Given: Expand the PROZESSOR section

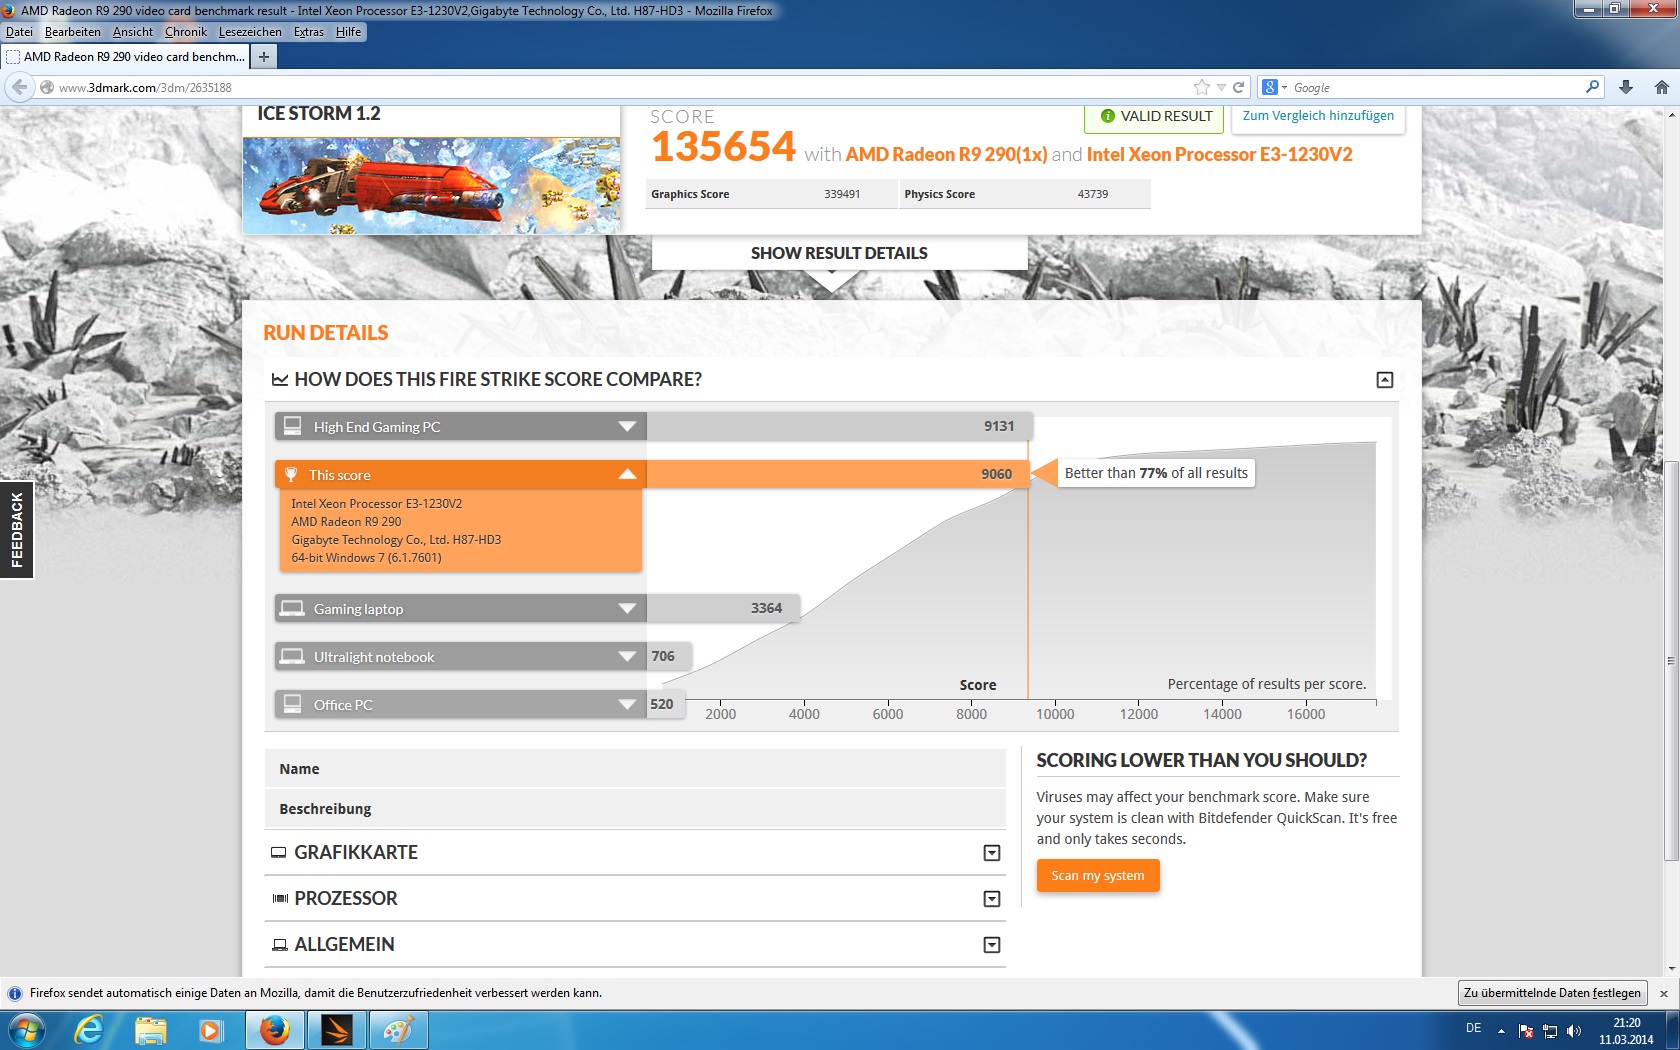Looking at the screenshot, I should click(x=992, y=899).
